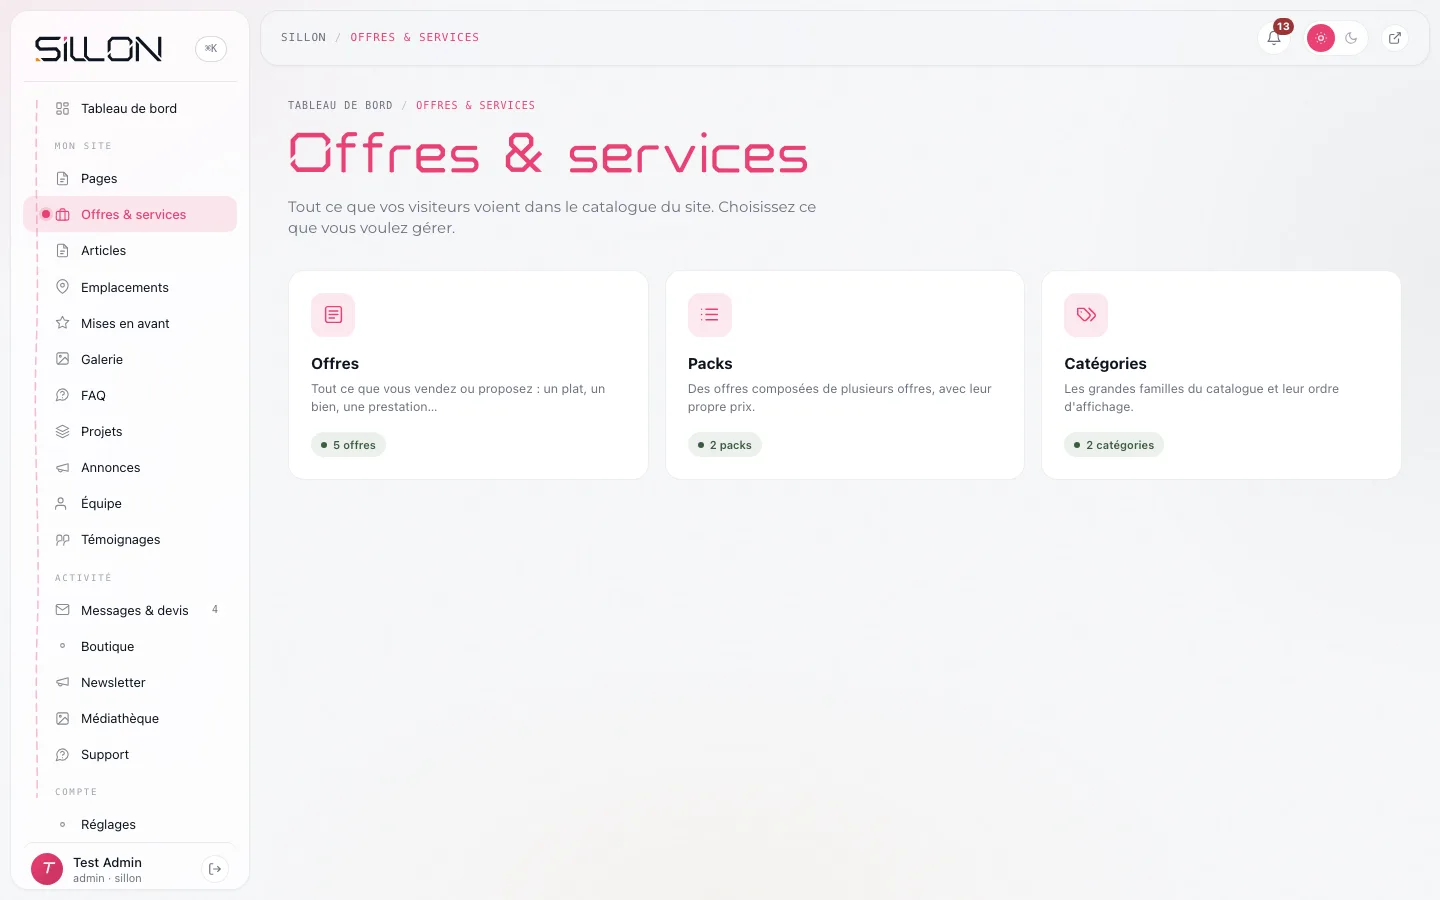The width and height of the screenshot is (1440, 900).
Task: Open Réglages settings
Action: click(x=130, y=824)
